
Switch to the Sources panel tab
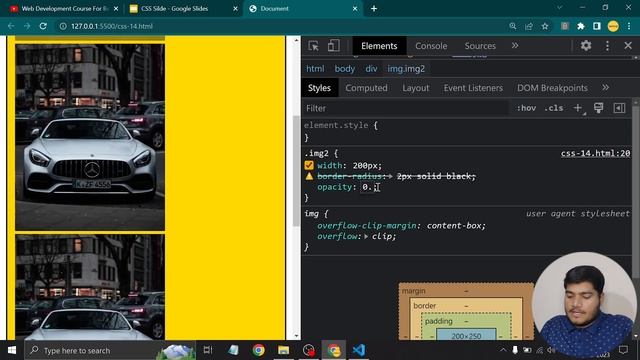coord(480,46)
